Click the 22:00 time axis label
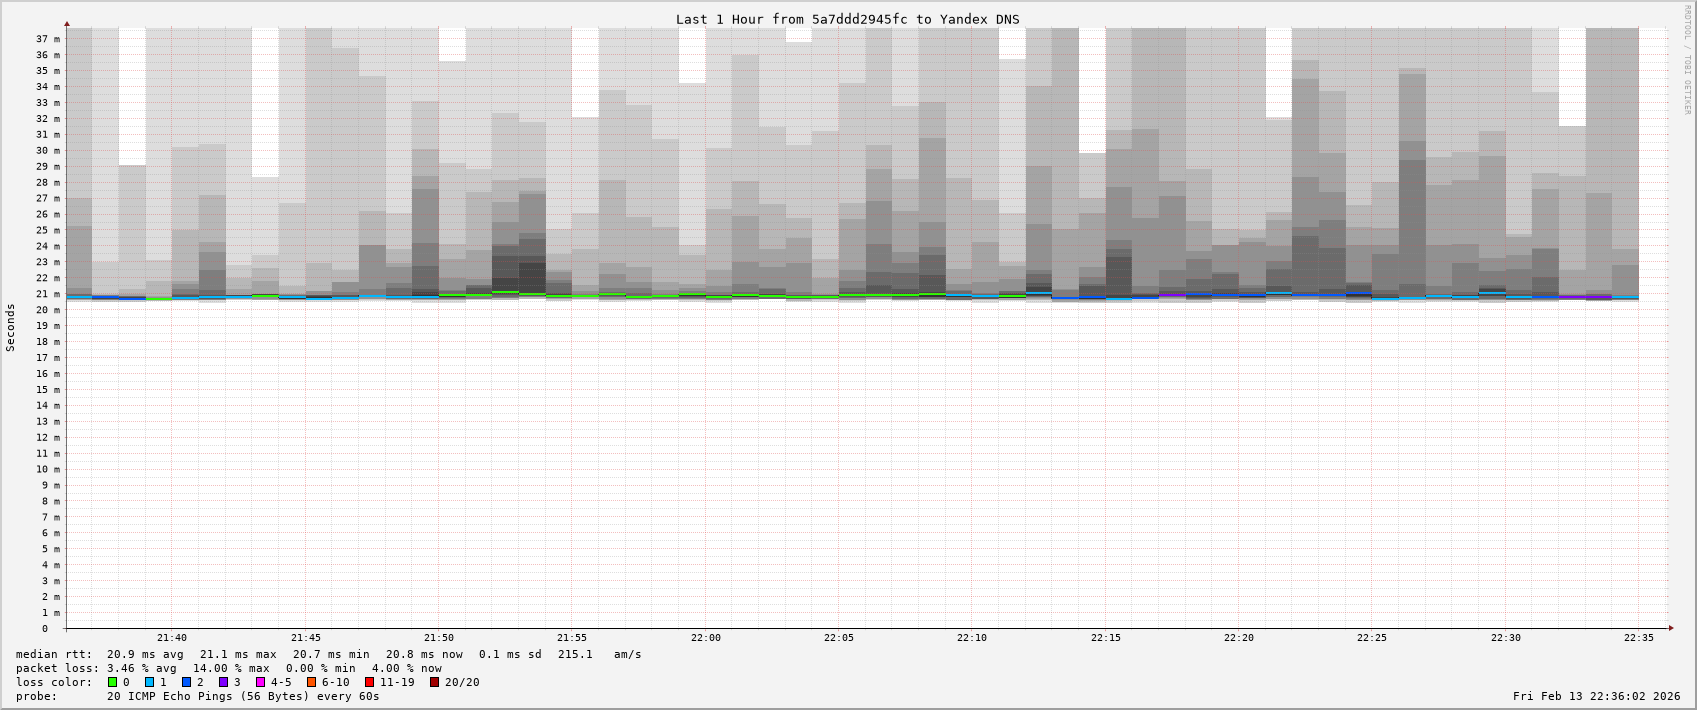Image resolution: width=1697 pixels, height=710 pixels. pos(705,638)
